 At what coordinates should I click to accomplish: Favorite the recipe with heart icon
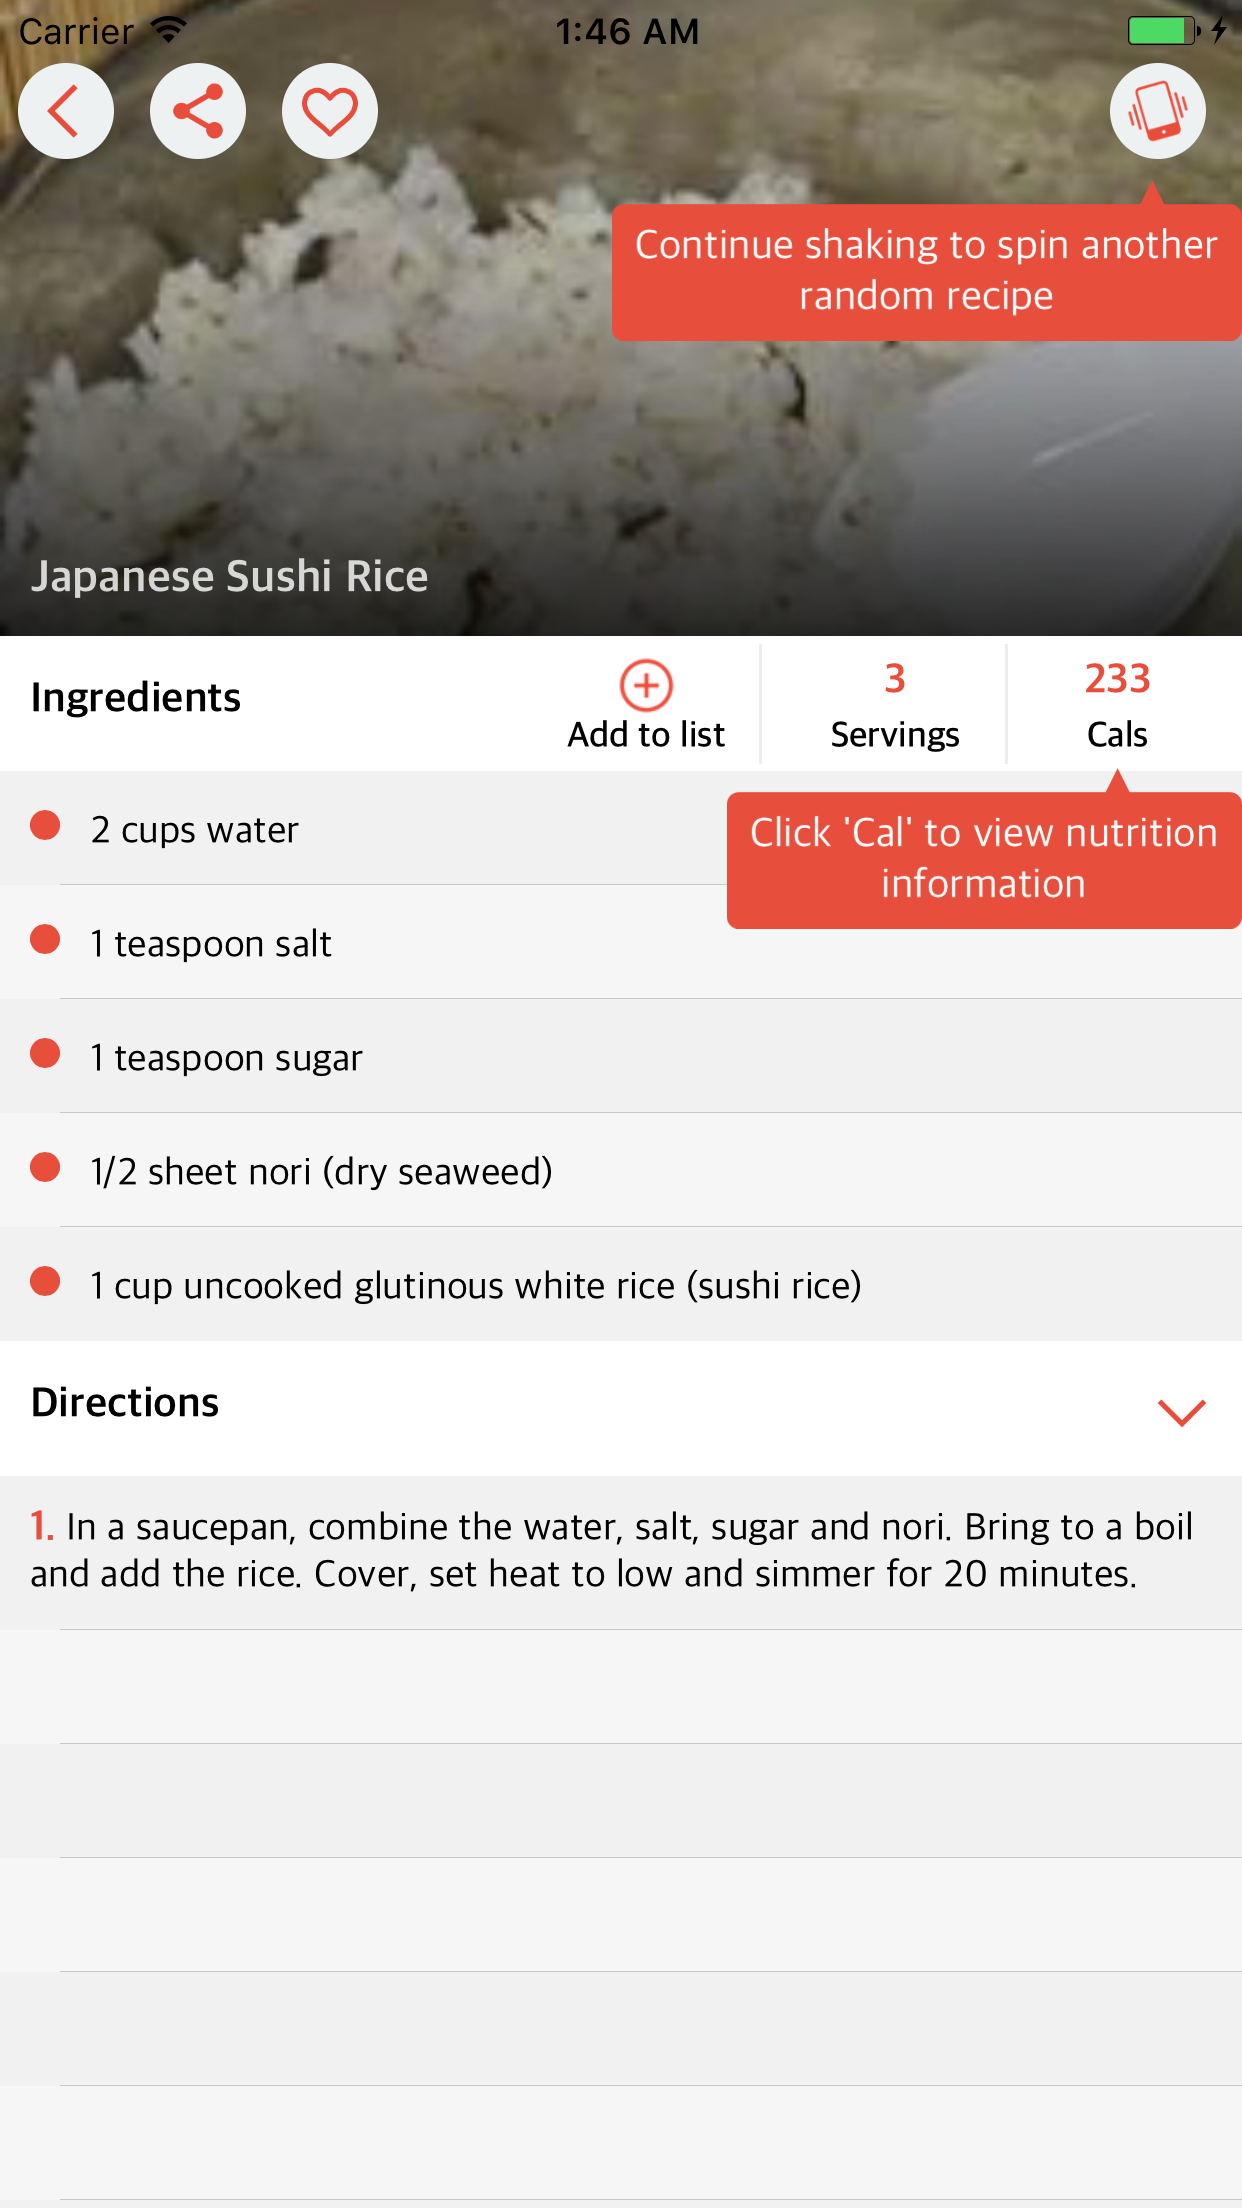pyautogui.click(x=330, y=111)
